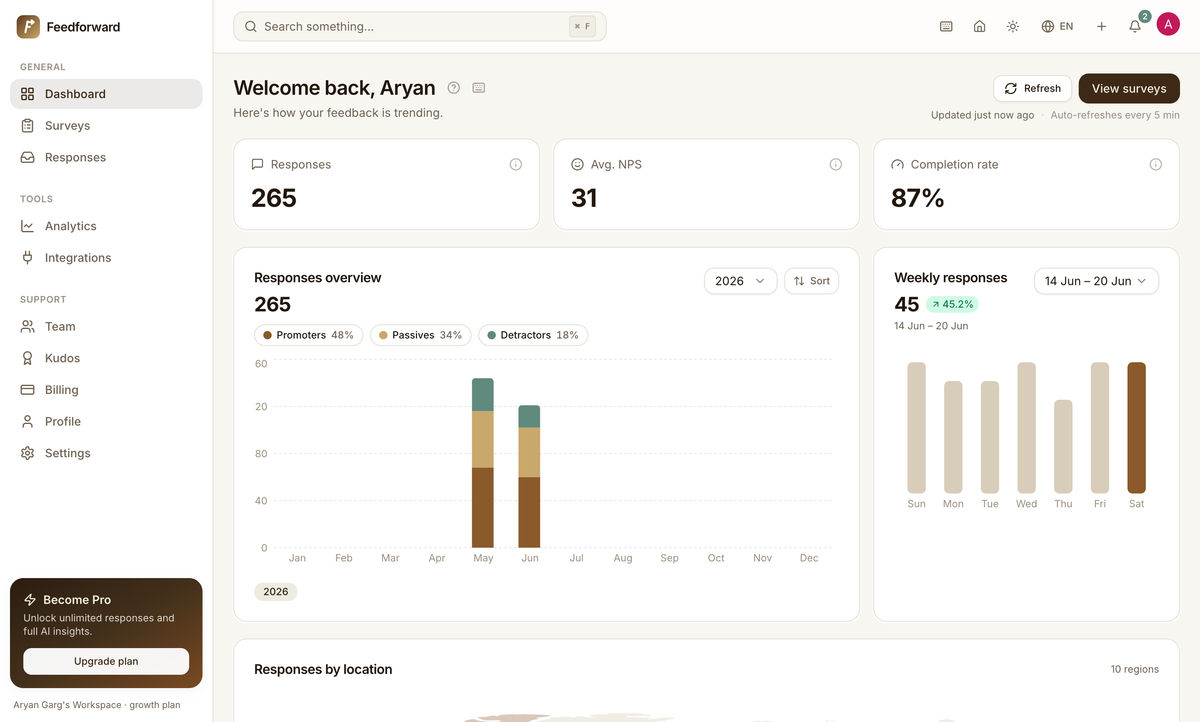
Task: Toggle the Detractors 18% legend chip
Action: (x=533, y=335)
